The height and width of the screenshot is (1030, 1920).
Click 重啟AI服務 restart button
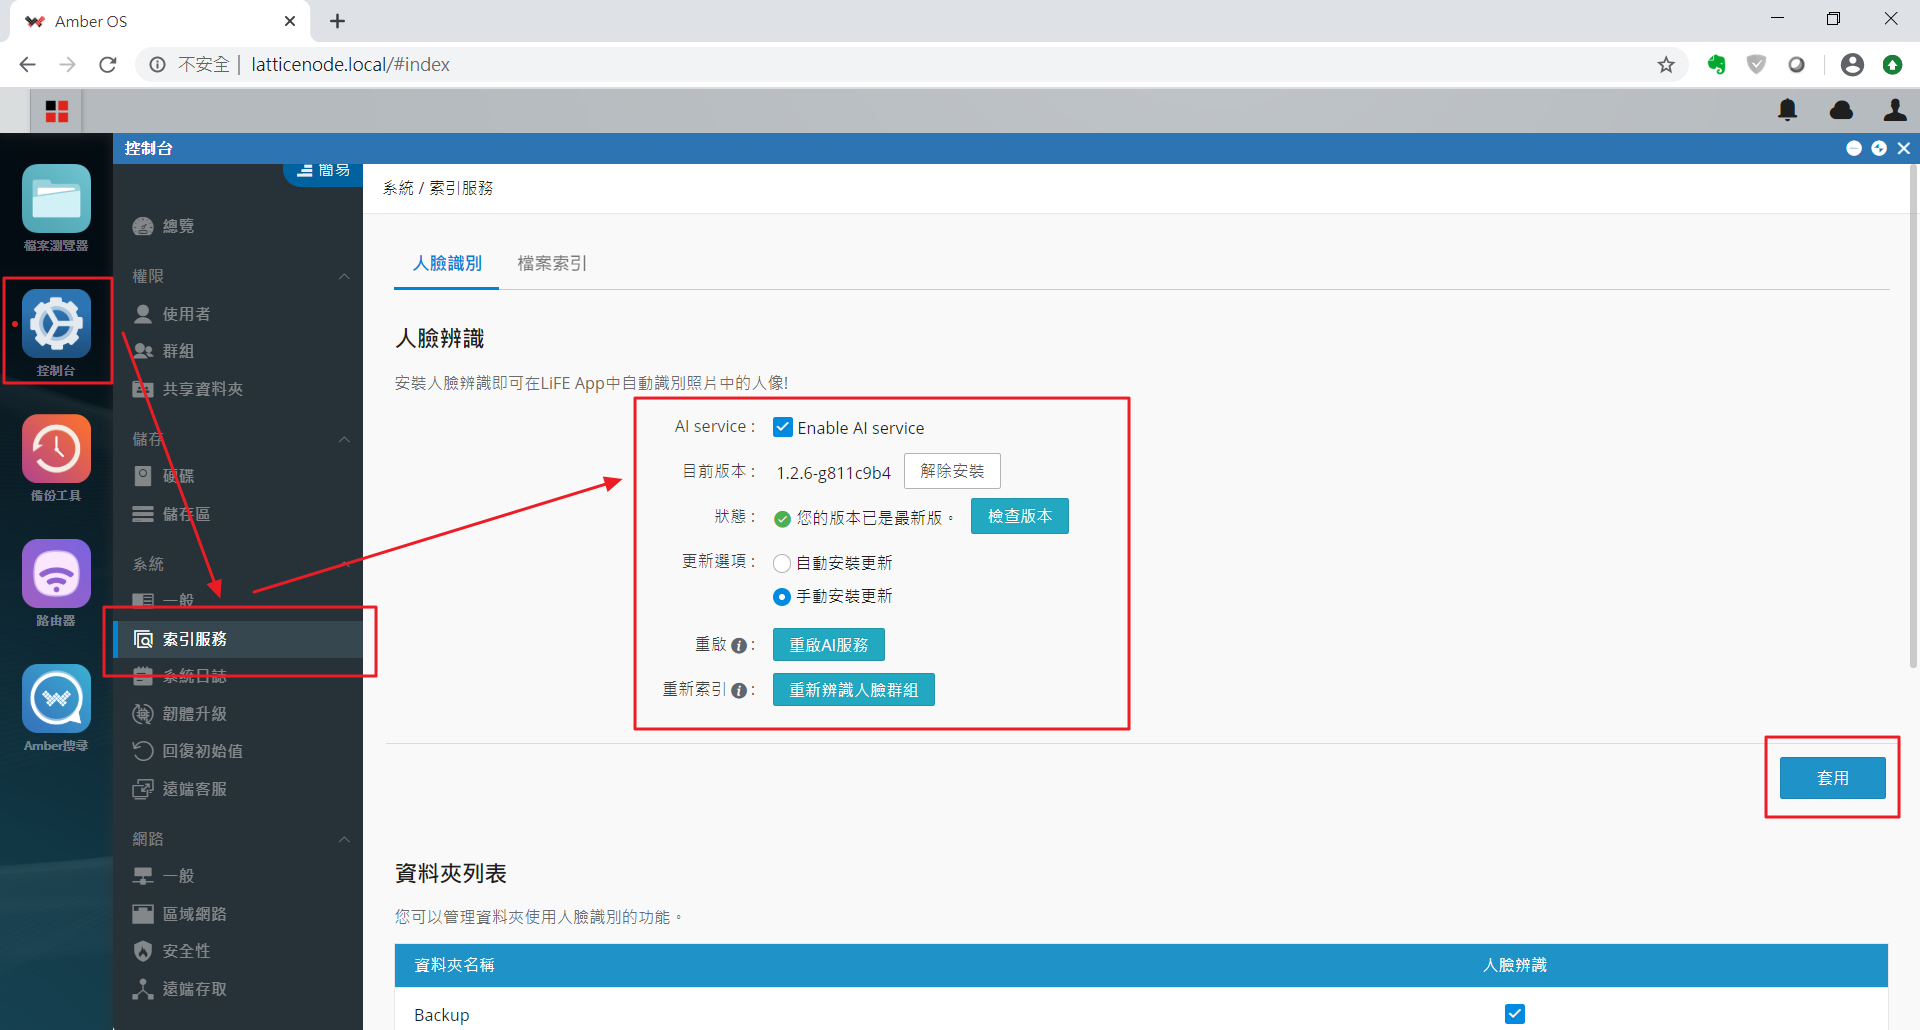click(828, 645)
